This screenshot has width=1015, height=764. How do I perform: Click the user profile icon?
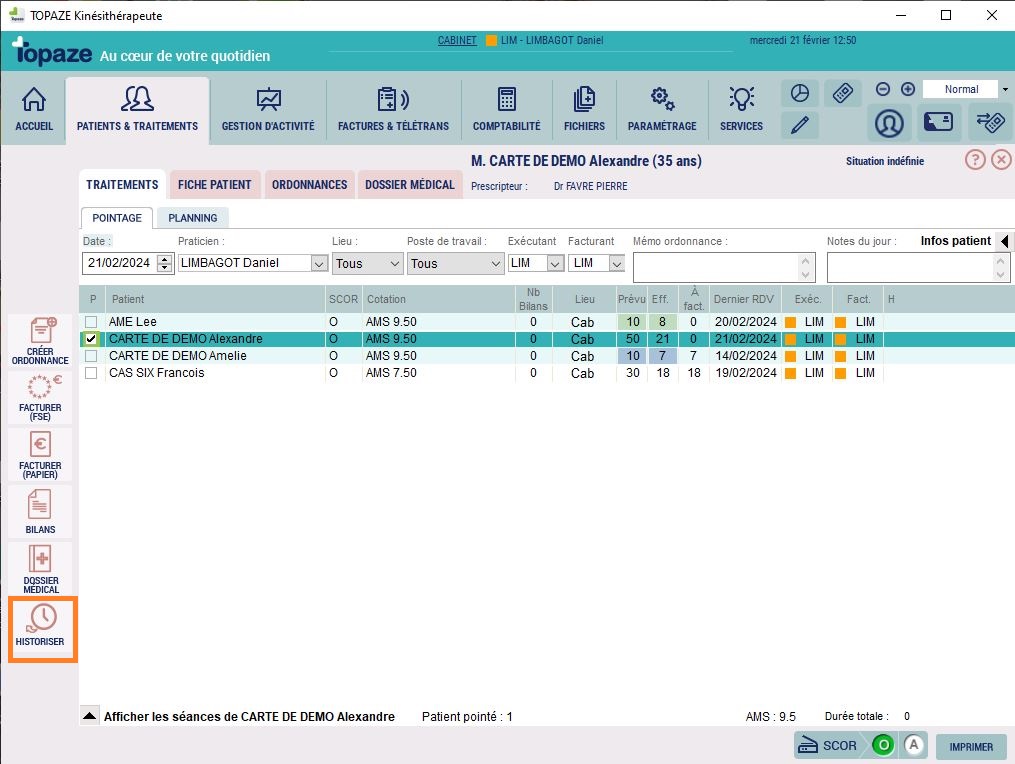click(x=889, y=123)
